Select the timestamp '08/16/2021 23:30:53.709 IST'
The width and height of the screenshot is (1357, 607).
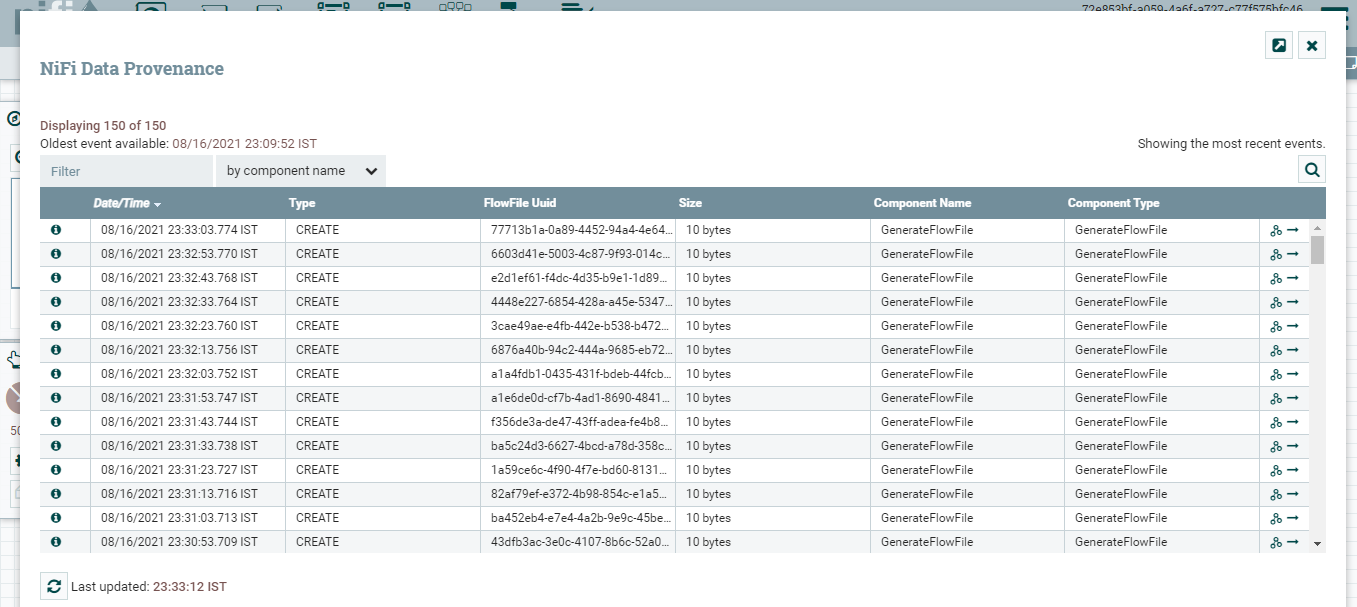pyautogui.click(x=179, y=542)
